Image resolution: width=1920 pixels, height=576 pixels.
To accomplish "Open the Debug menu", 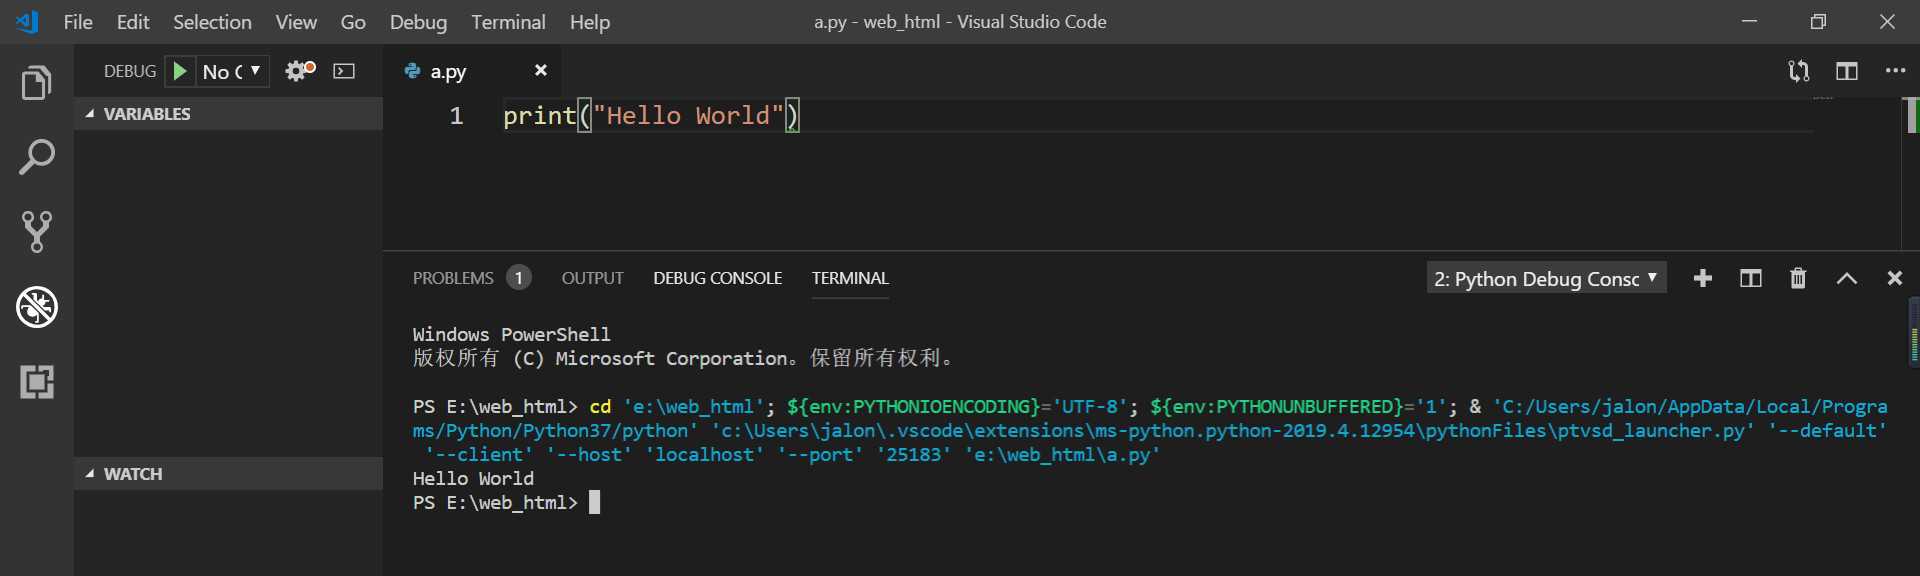I will pyautogui.click(x=418, y=22).
